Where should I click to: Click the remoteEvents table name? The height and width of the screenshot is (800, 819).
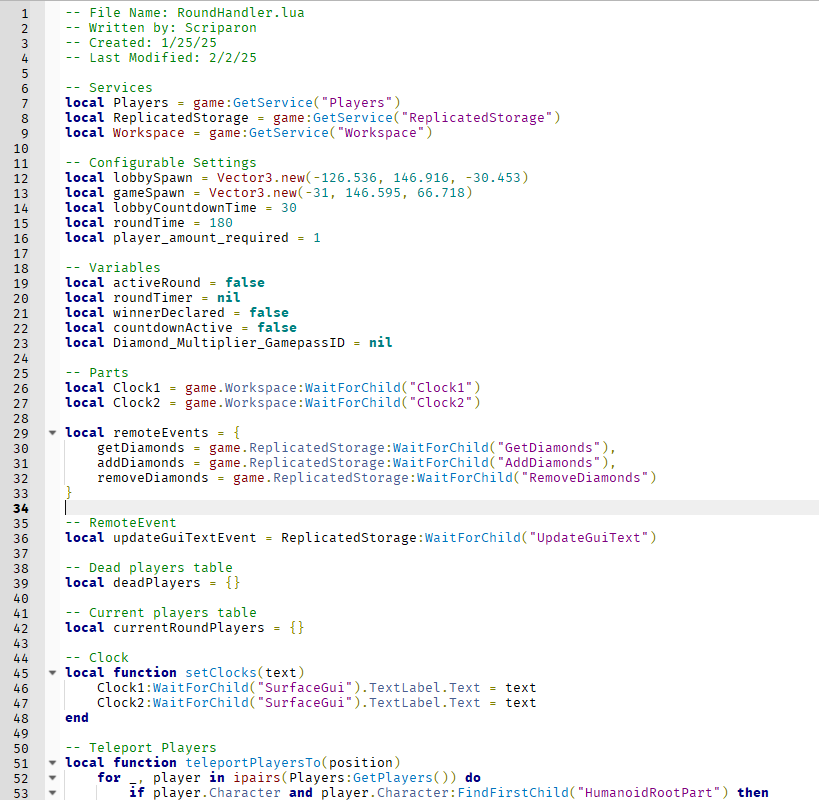click(161, 433)
